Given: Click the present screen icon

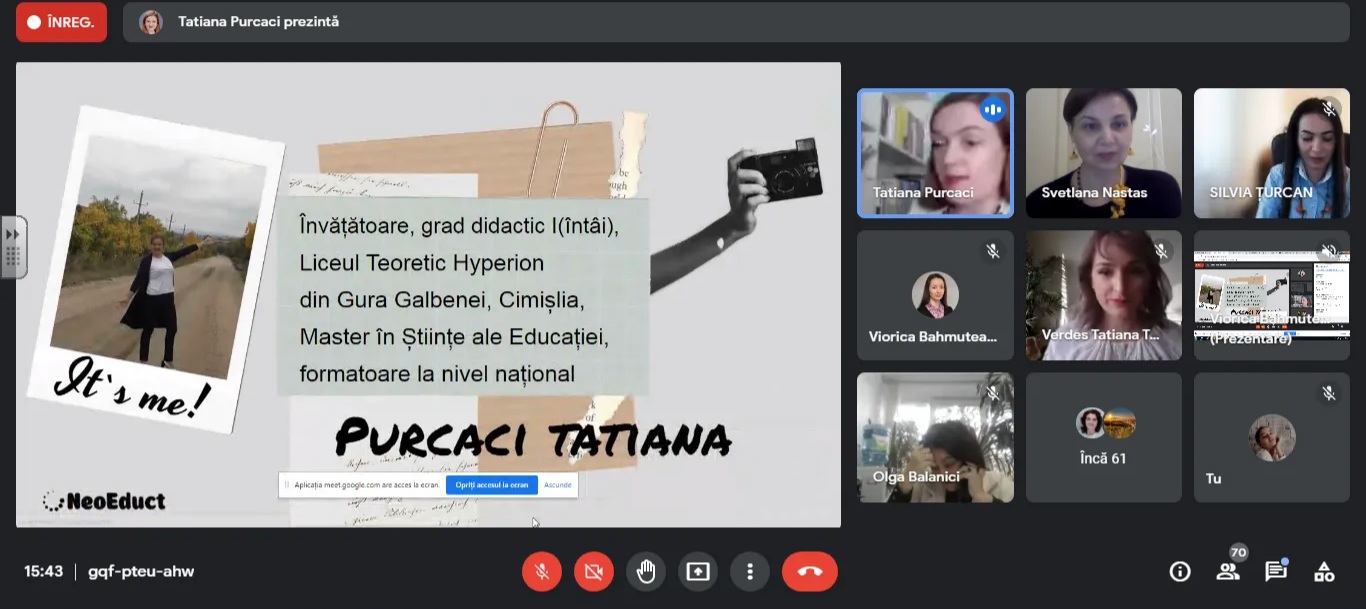Looking at the screenshot, I should click(x=698, y=572).
